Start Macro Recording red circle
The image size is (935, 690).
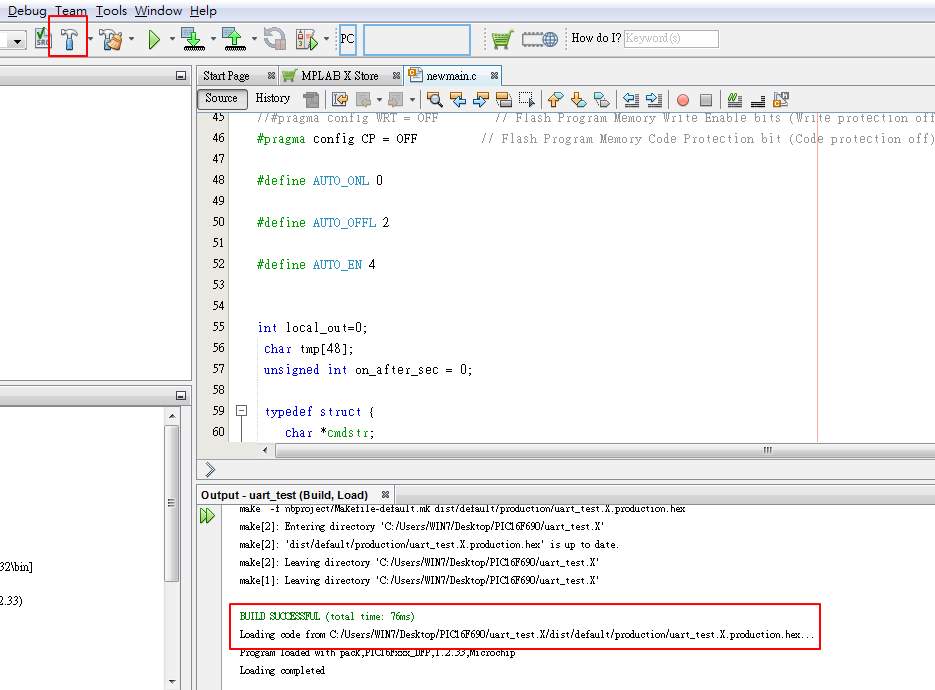(x=683, y=100)
